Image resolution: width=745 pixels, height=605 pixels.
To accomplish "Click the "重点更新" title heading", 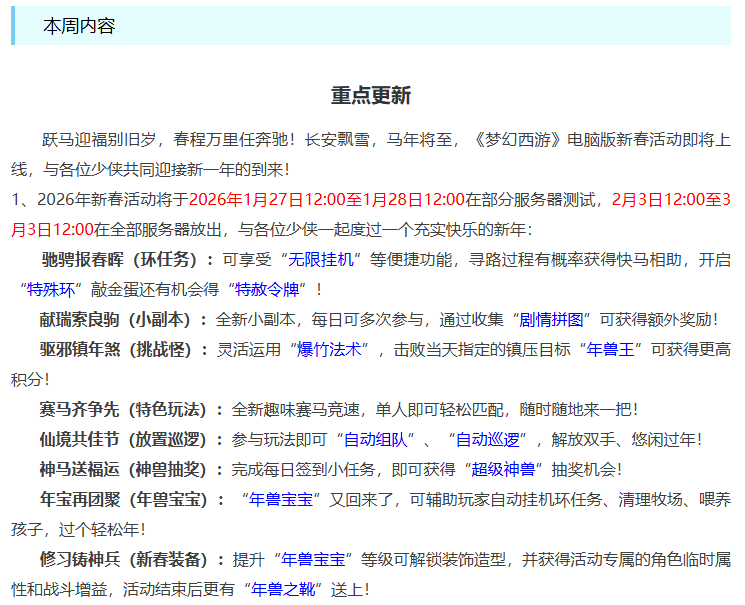I will [x=371, y=96].
